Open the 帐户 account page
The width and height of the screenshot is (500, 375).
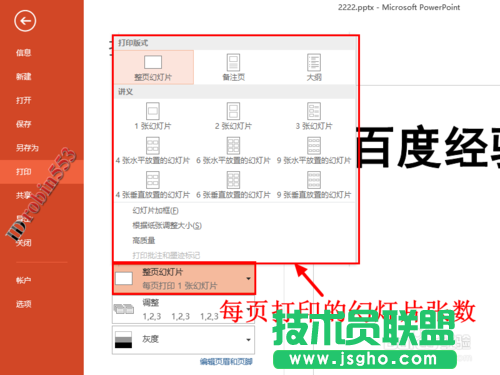click(24, 280)
